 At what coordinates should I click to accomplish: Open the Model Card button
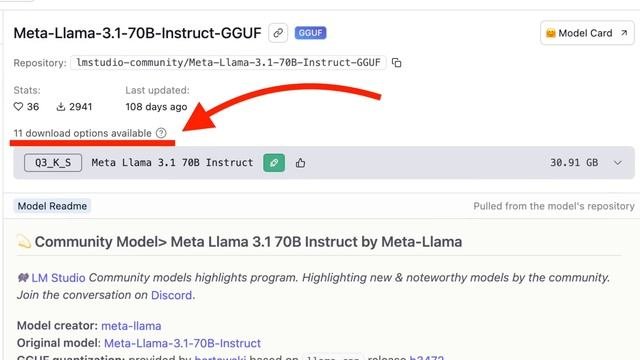tap(587, 33)
